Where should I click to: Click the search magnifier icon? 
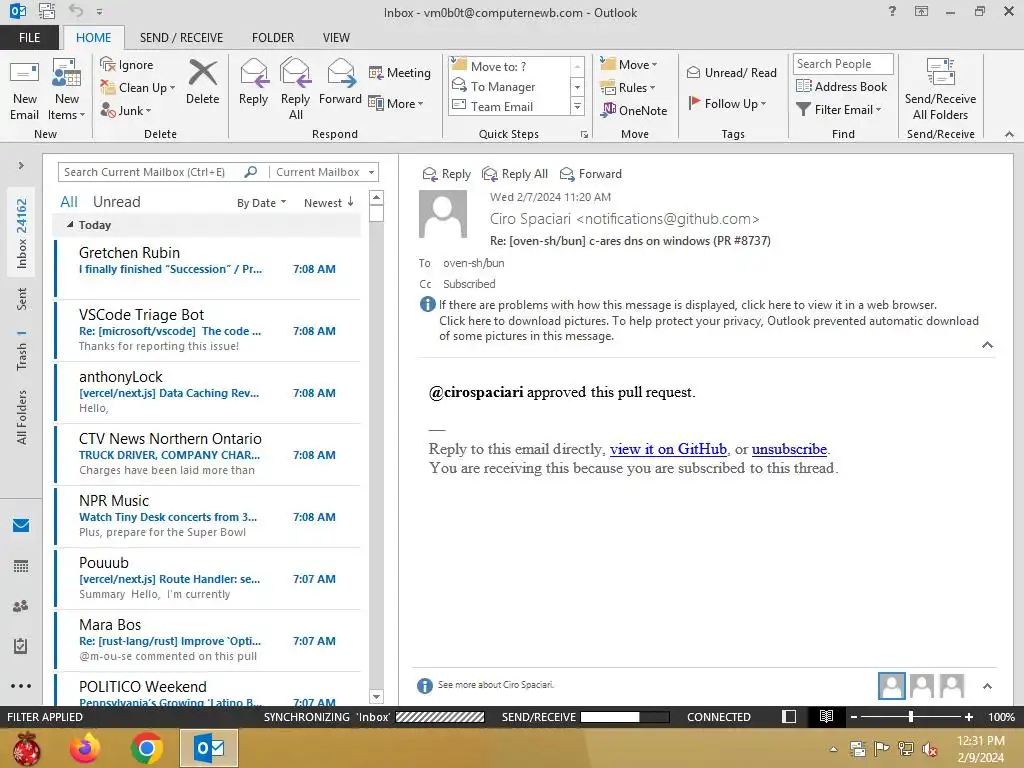pyautogui.click(x=250, y=172)
